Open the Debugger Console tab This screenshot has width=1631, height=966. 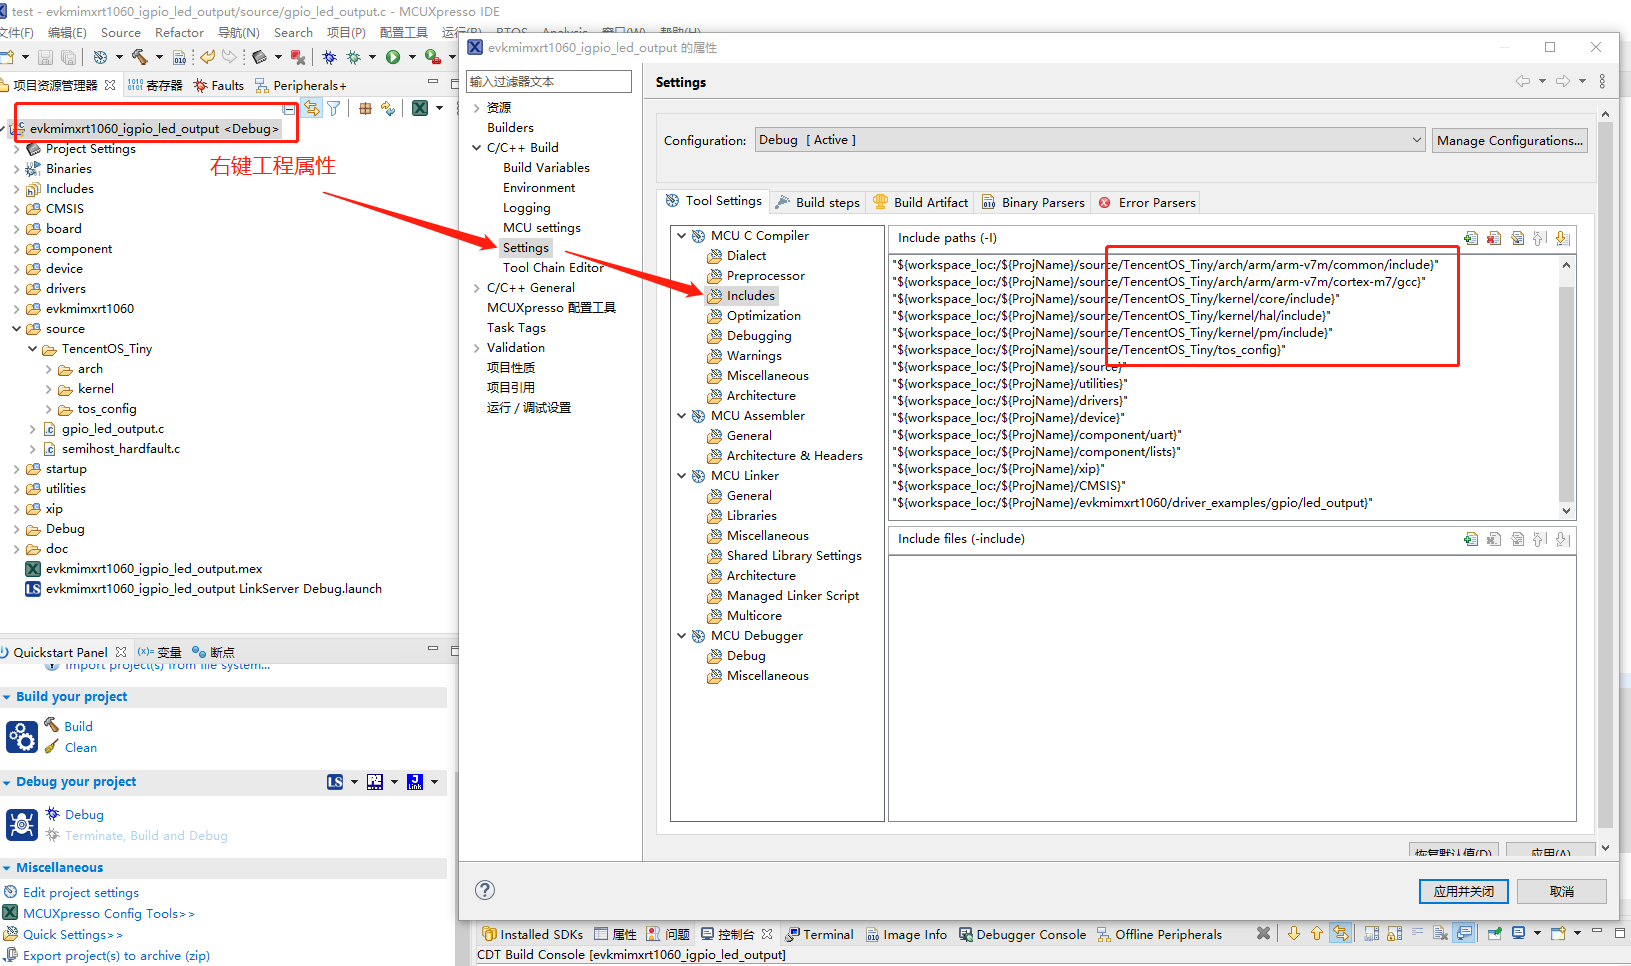tap(1022, 934)
